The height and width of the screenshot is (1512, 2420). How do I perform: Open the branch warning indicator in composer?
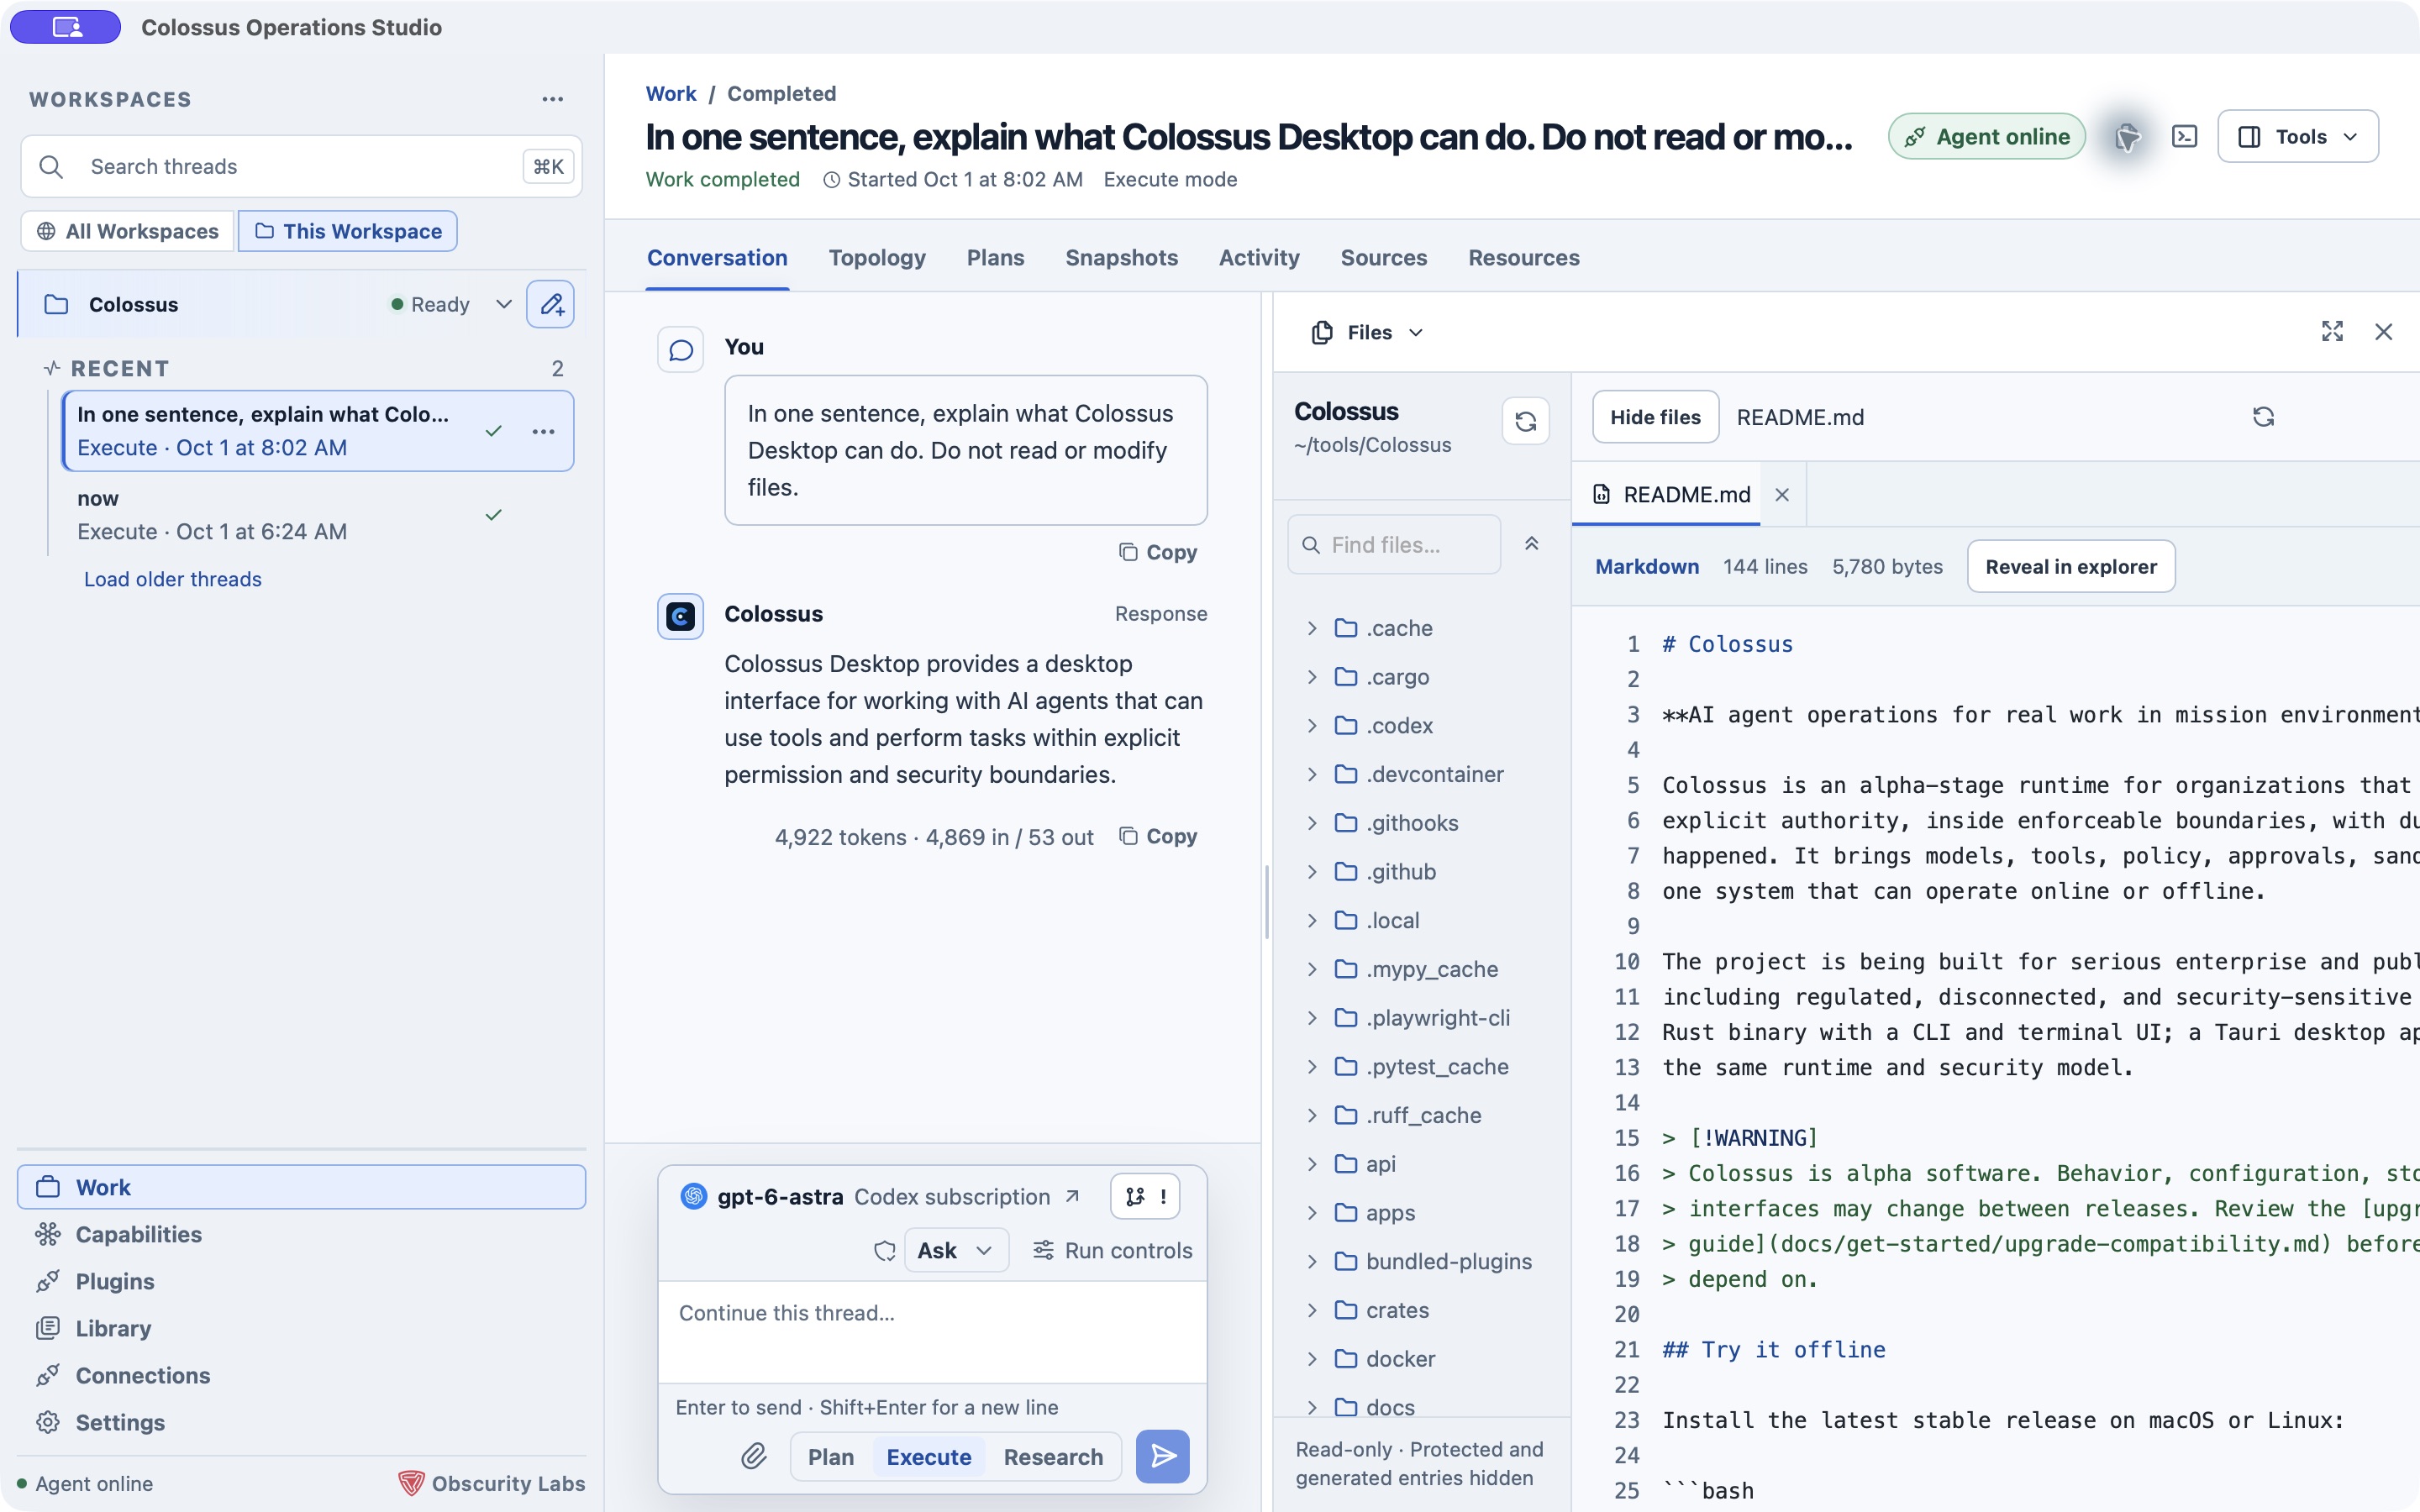click(1145, 1196)
